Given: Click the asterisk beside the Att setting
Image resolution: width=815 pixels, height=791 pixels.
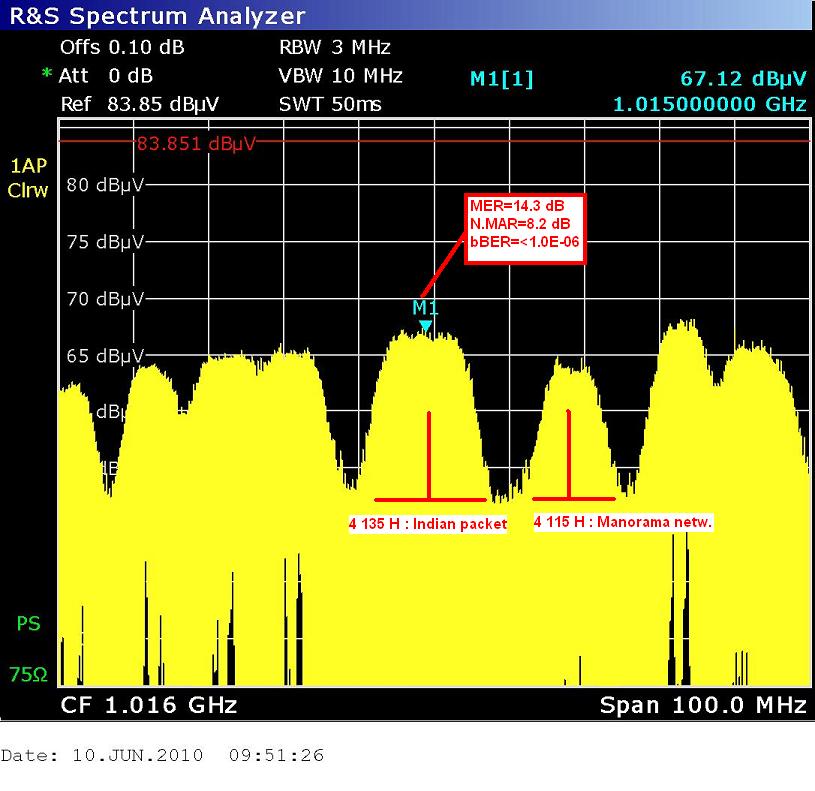Looking at the screenshot, I should point(46,76).
